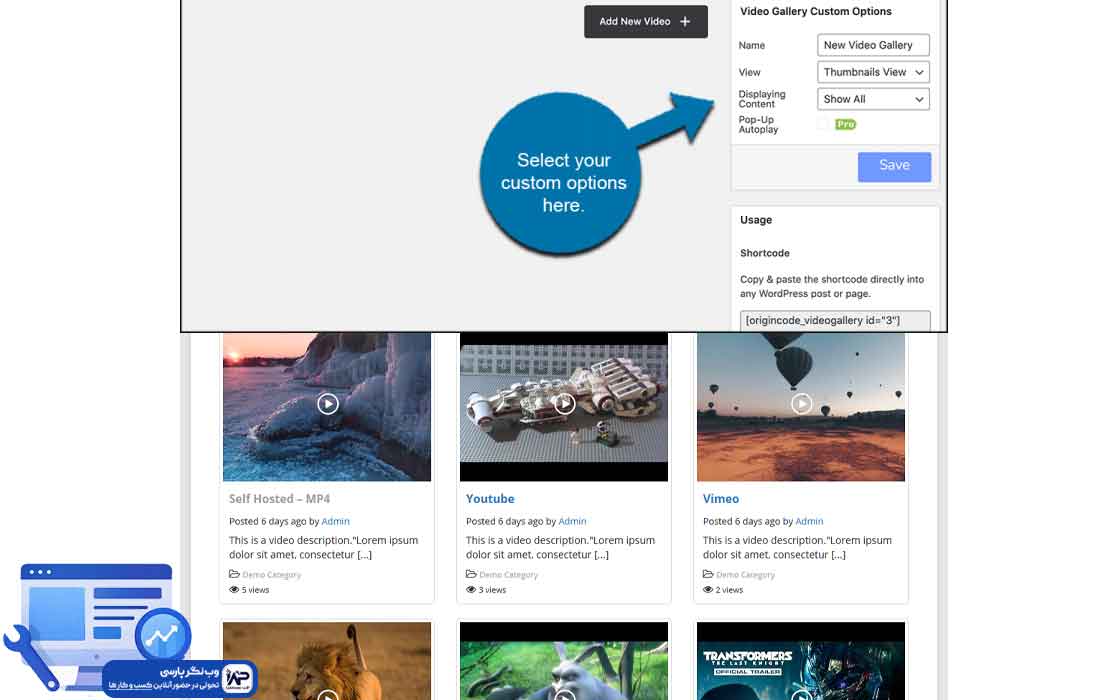
Task: Open the Vimeo video title link
Action: pos(721,499)
